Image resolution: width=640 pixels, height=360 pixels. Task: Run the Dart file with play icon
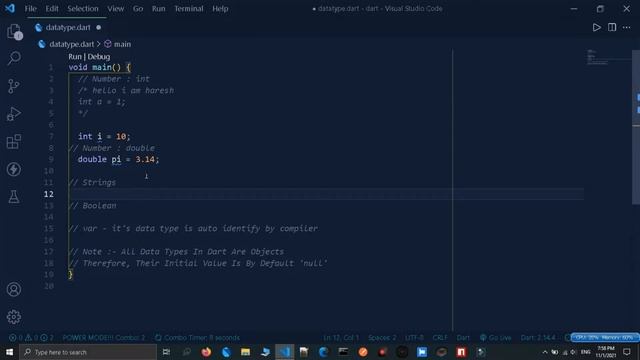(x=596, y=27)
